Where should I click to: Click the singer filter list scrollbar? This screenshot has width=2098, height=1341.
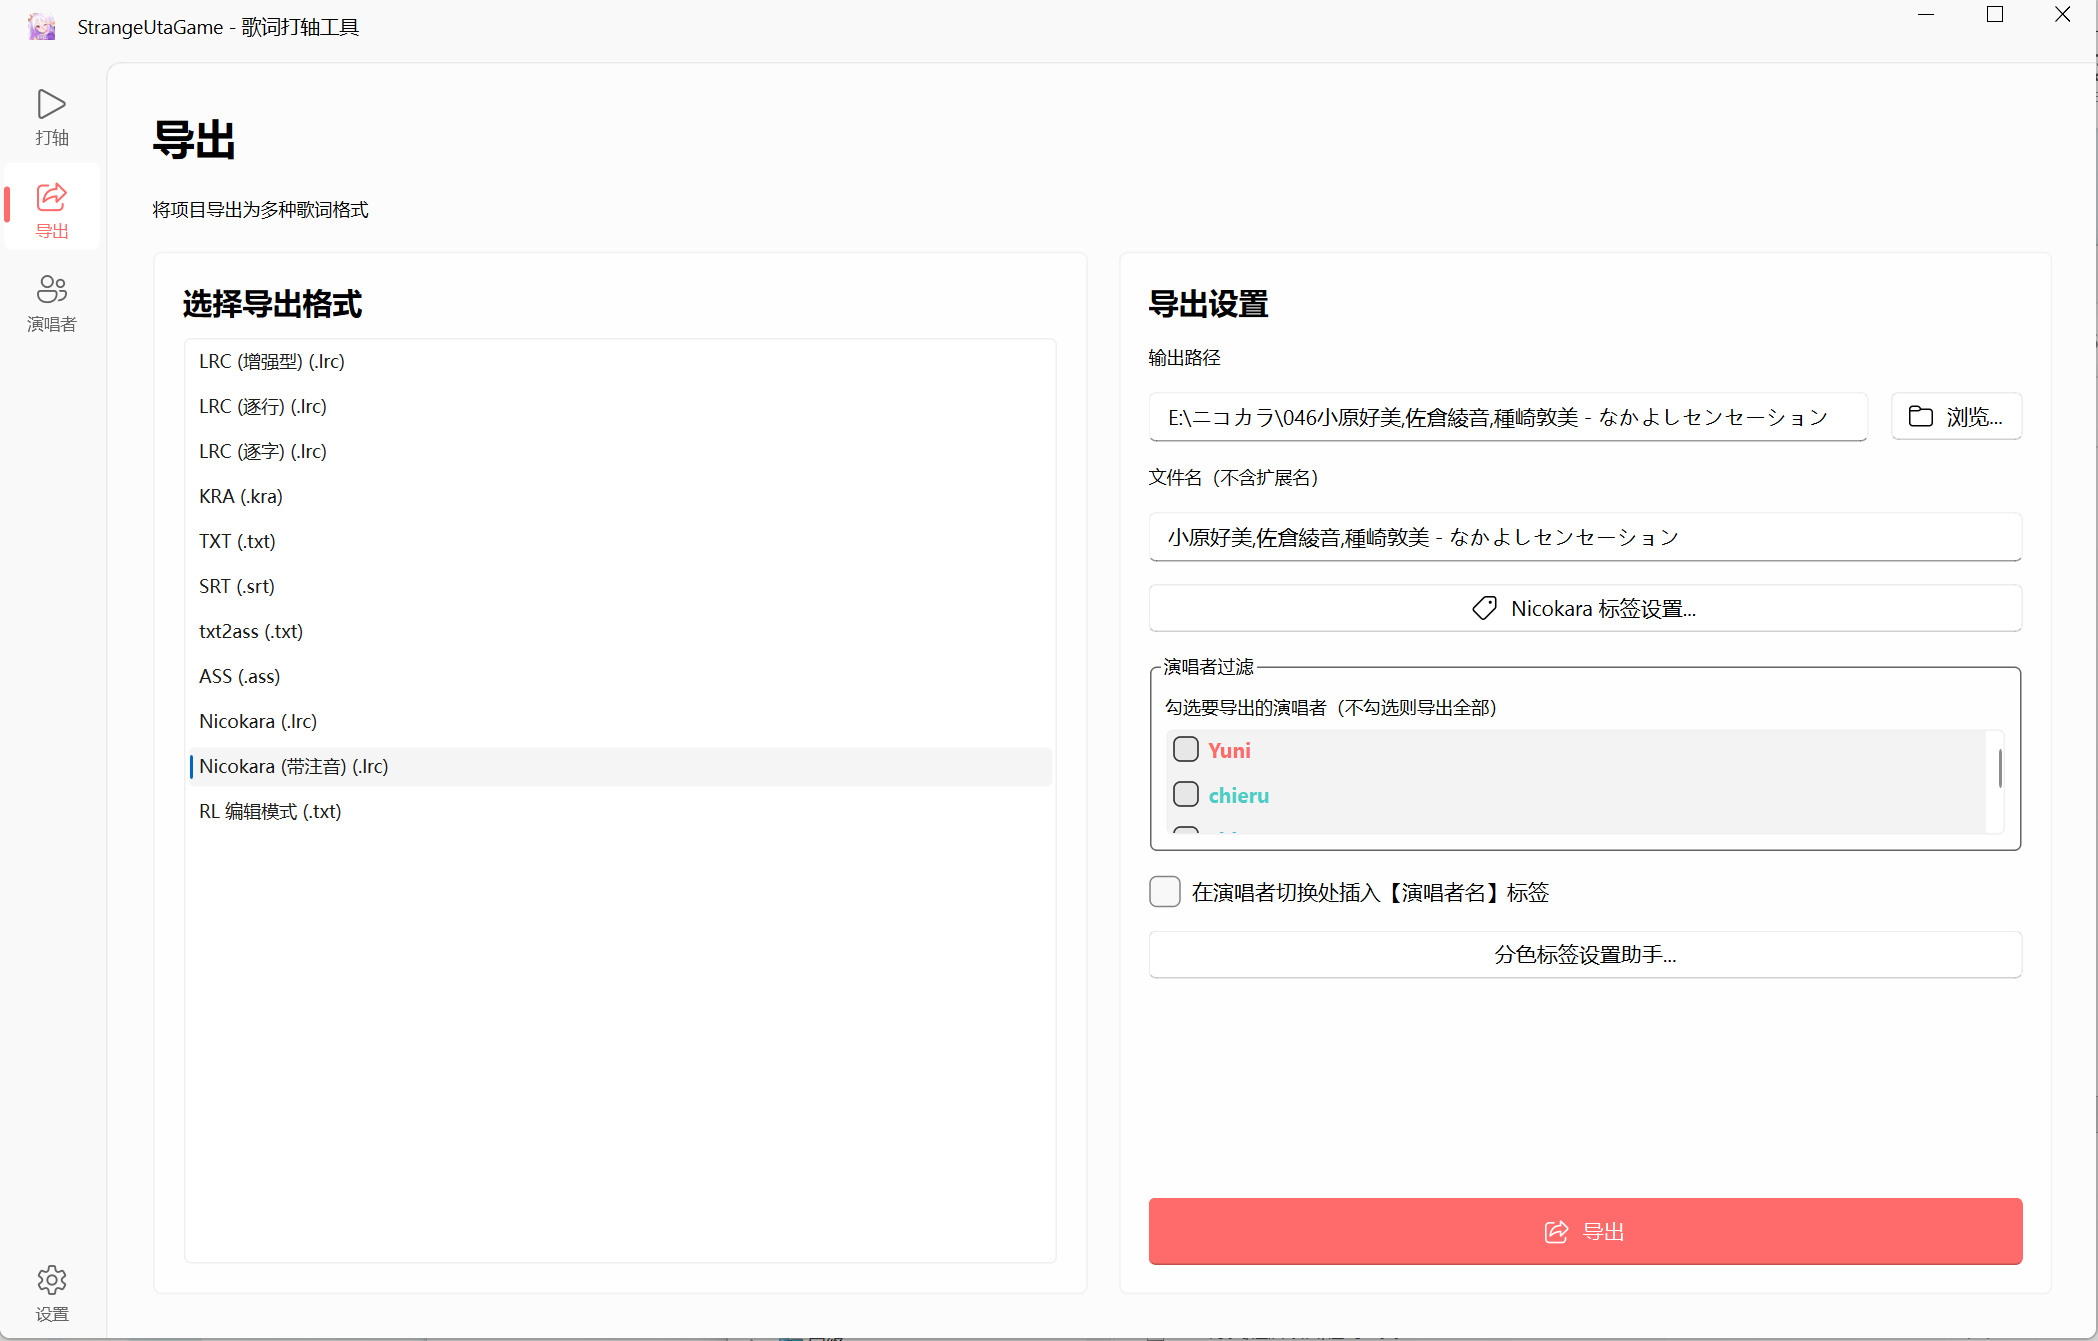pyautogui.click(x=2000, y=768)
